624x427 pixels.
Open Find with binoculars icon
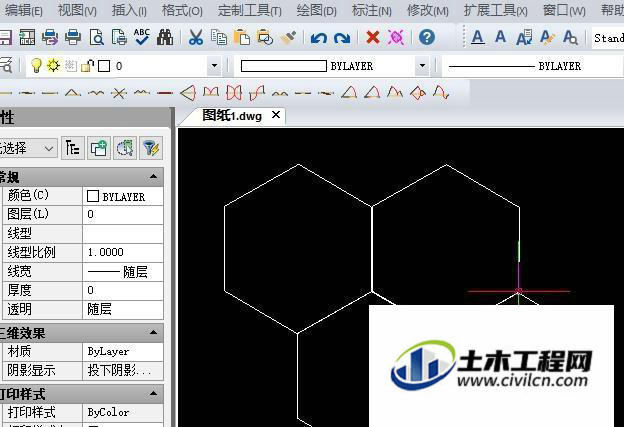click(x=165, y=37)
